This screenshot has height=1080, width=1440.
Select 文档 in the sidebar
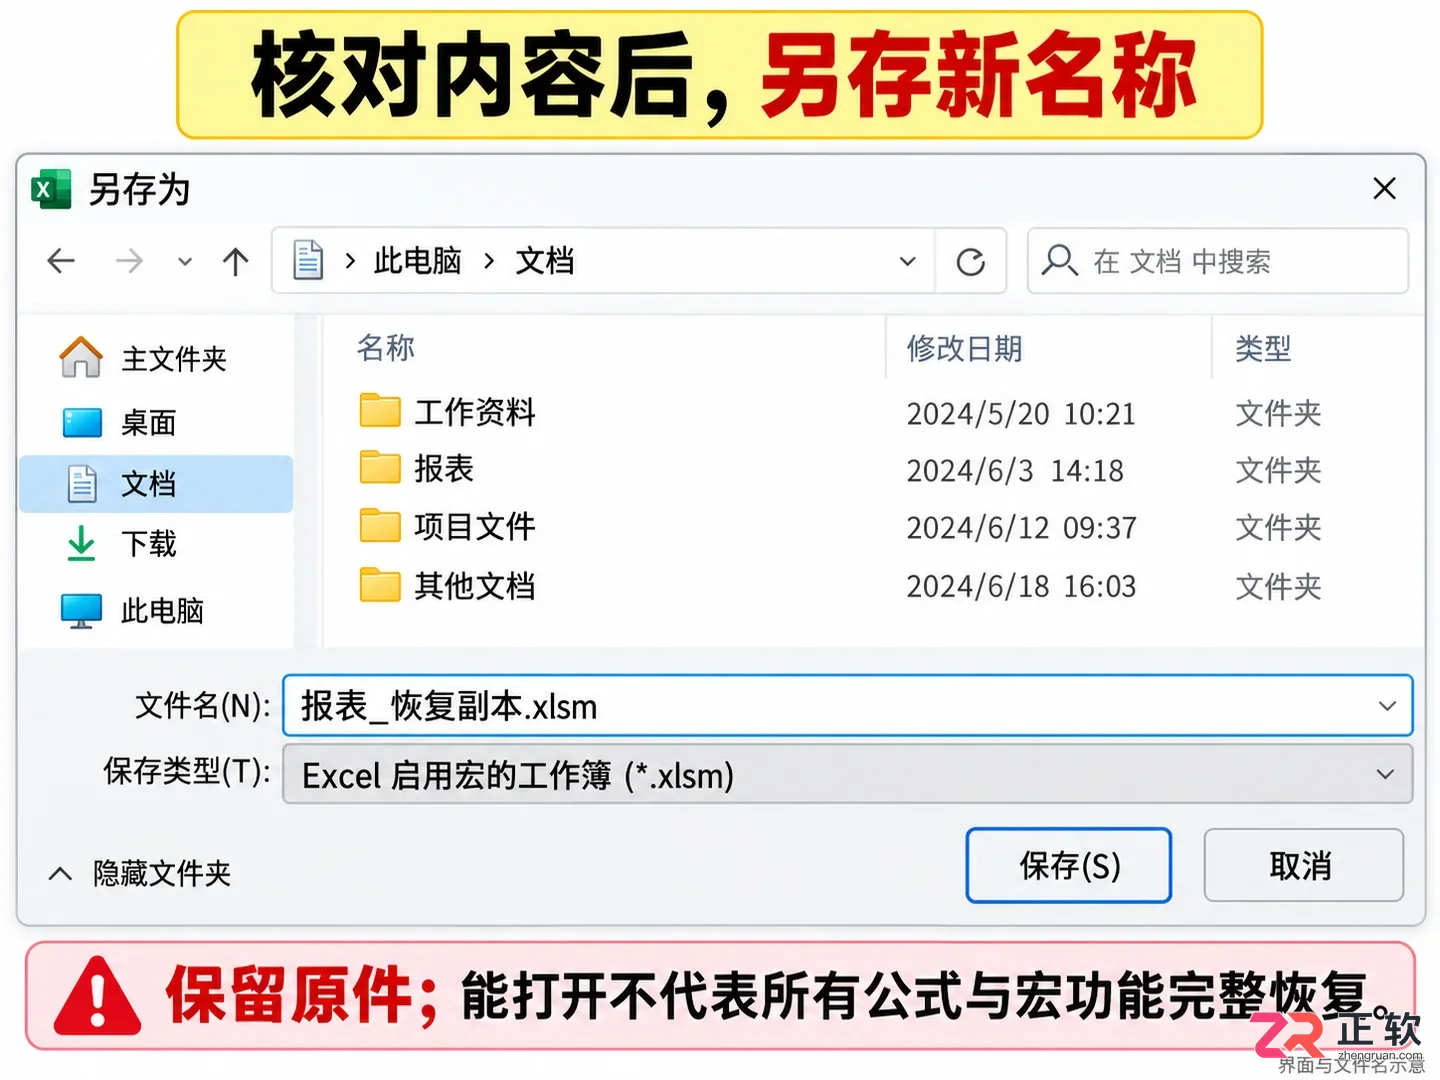click(x=155, y=484)
